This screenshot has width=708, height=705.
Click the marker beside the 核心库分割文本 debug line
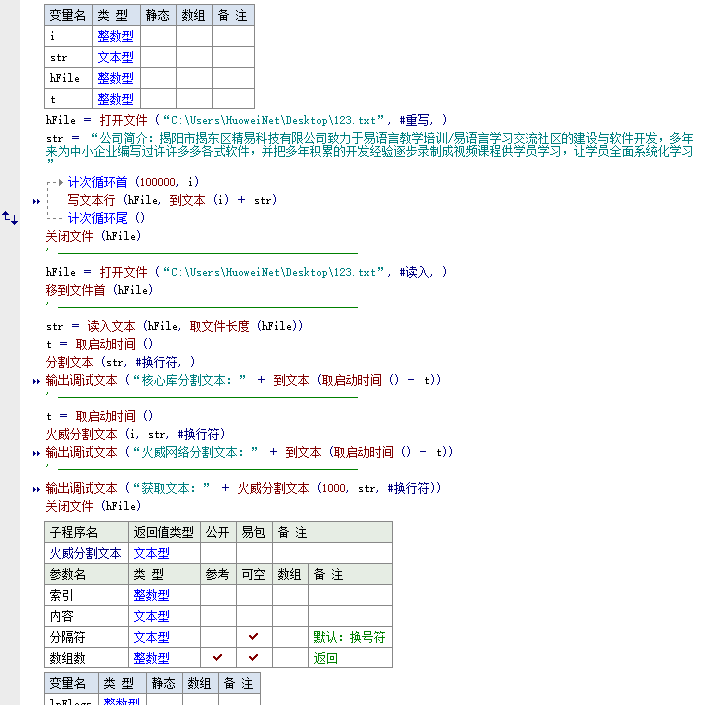tap(36, 382)
